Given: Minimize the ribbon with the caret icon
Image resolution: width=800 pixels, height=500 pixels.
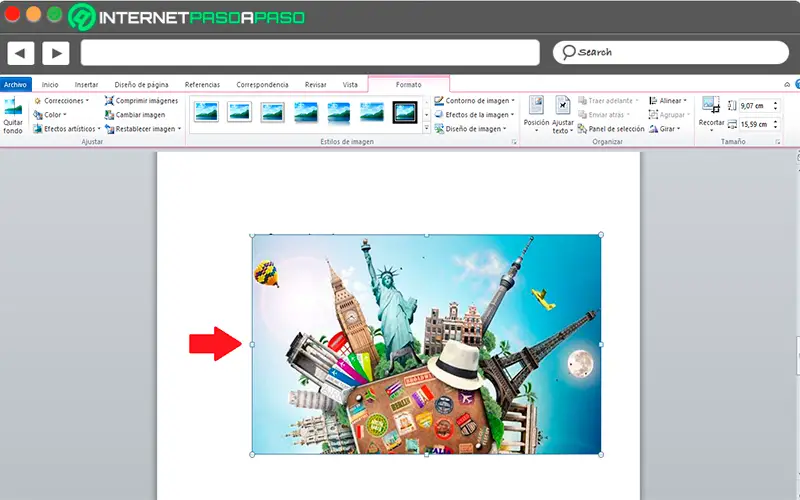Looking at the screenshot, I should coord(787,85).
